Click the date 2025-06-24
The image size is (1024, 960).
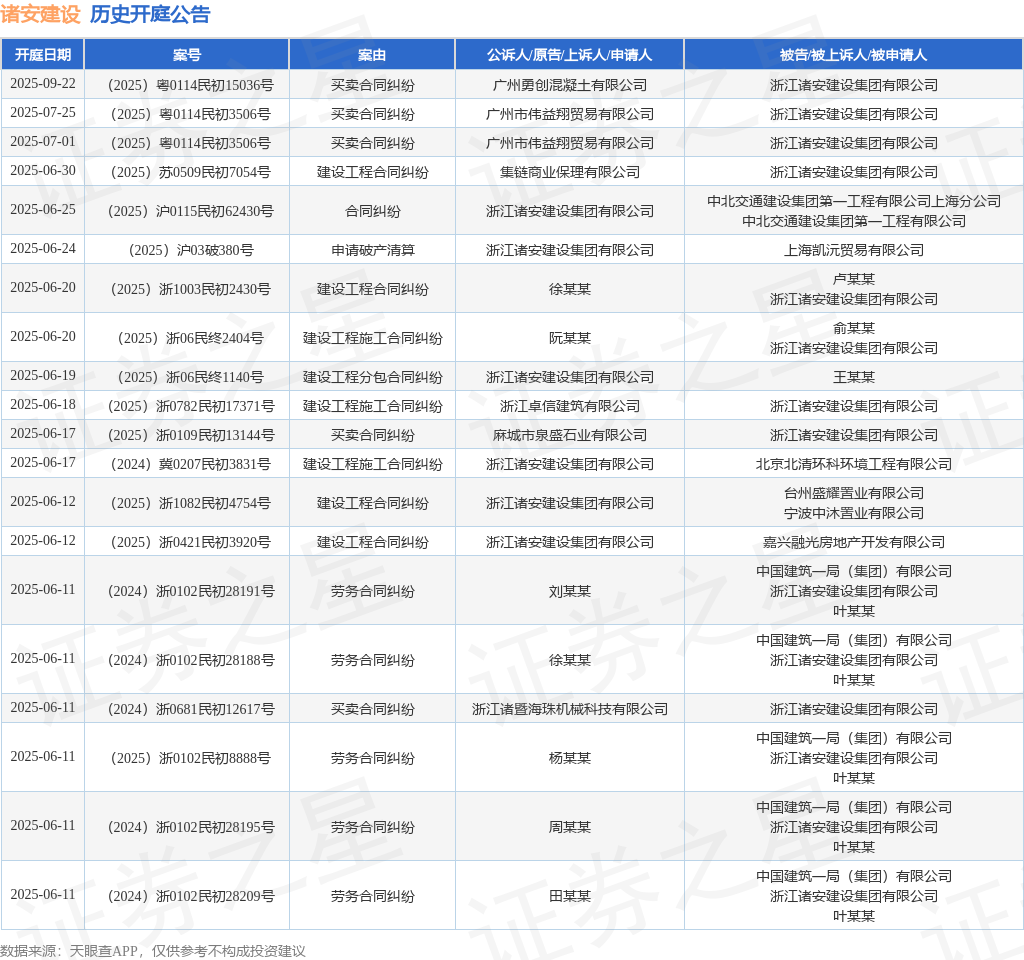tap(43, 249)
